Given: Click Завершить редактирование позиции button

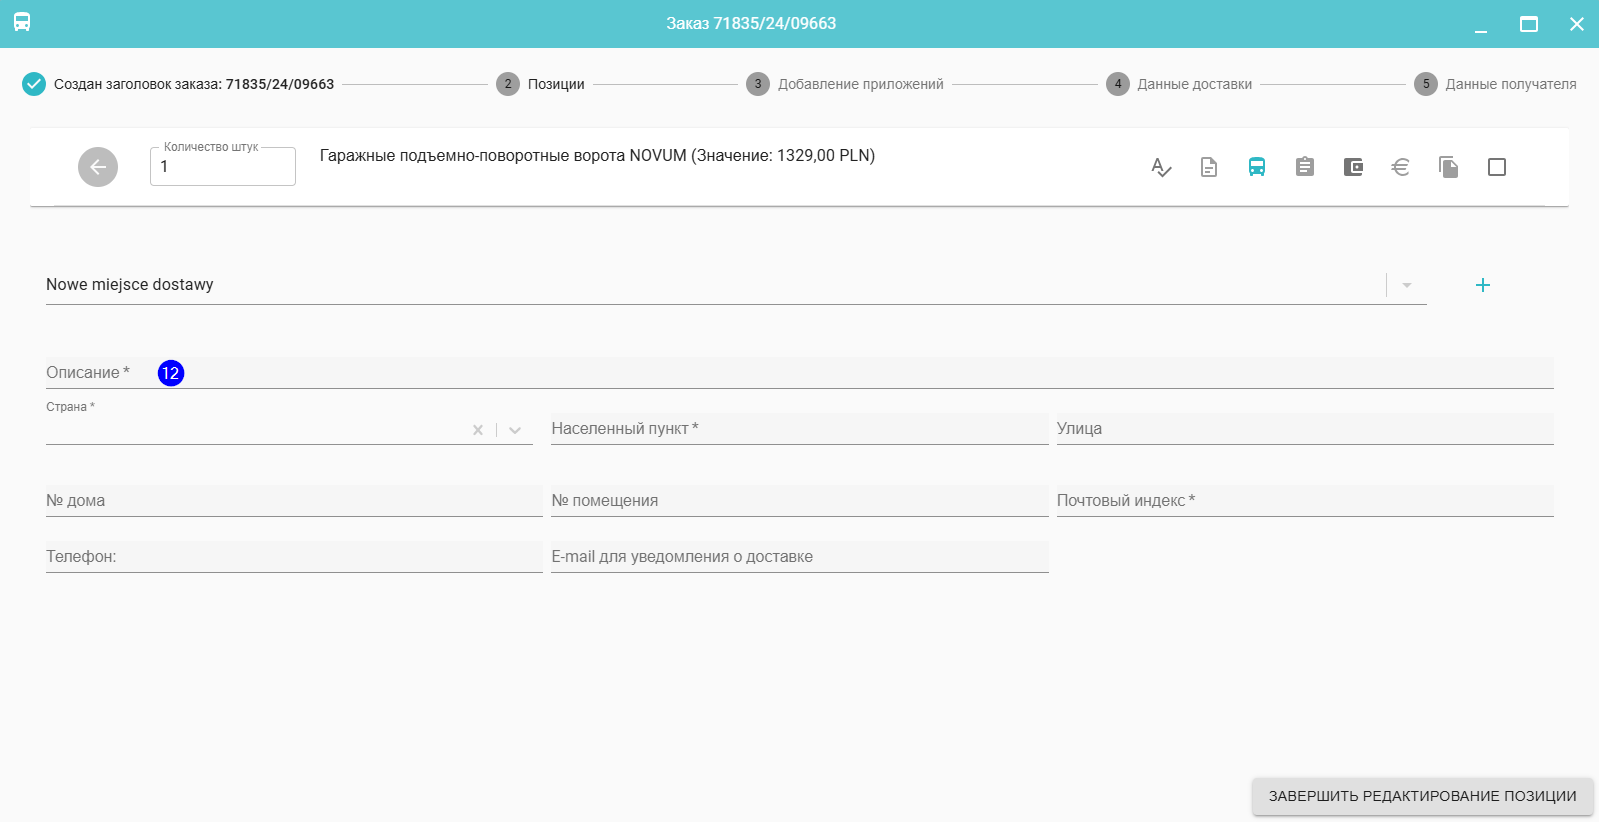Looking at the screenshot, I should [1422, 796].
